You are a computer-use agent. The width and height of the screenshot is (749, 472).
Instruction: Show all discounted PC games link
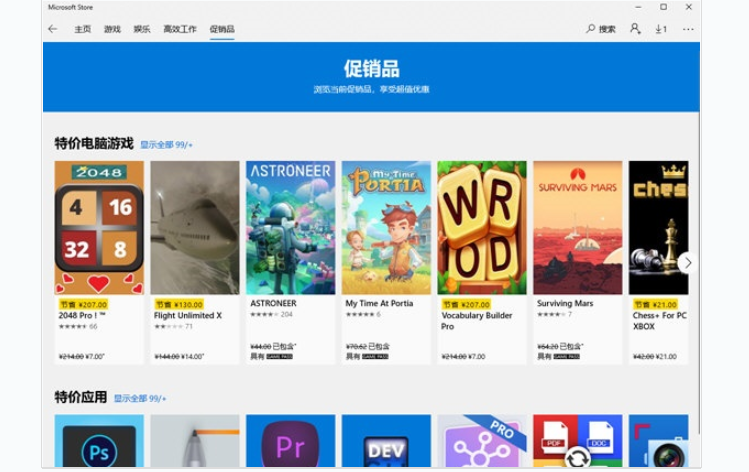(166, 145)
